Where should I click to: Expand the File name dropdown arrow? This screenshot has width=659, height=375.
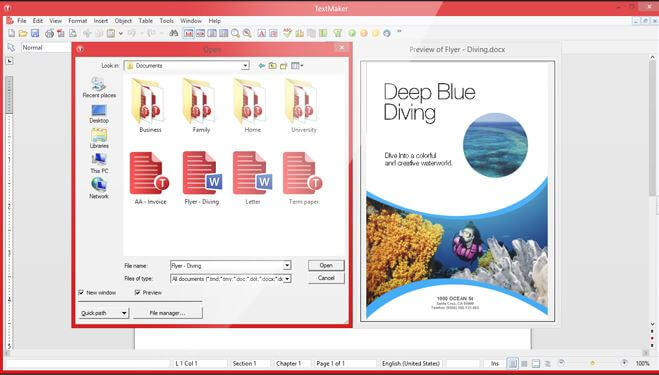pyautogui.click(x=287, y=266)
